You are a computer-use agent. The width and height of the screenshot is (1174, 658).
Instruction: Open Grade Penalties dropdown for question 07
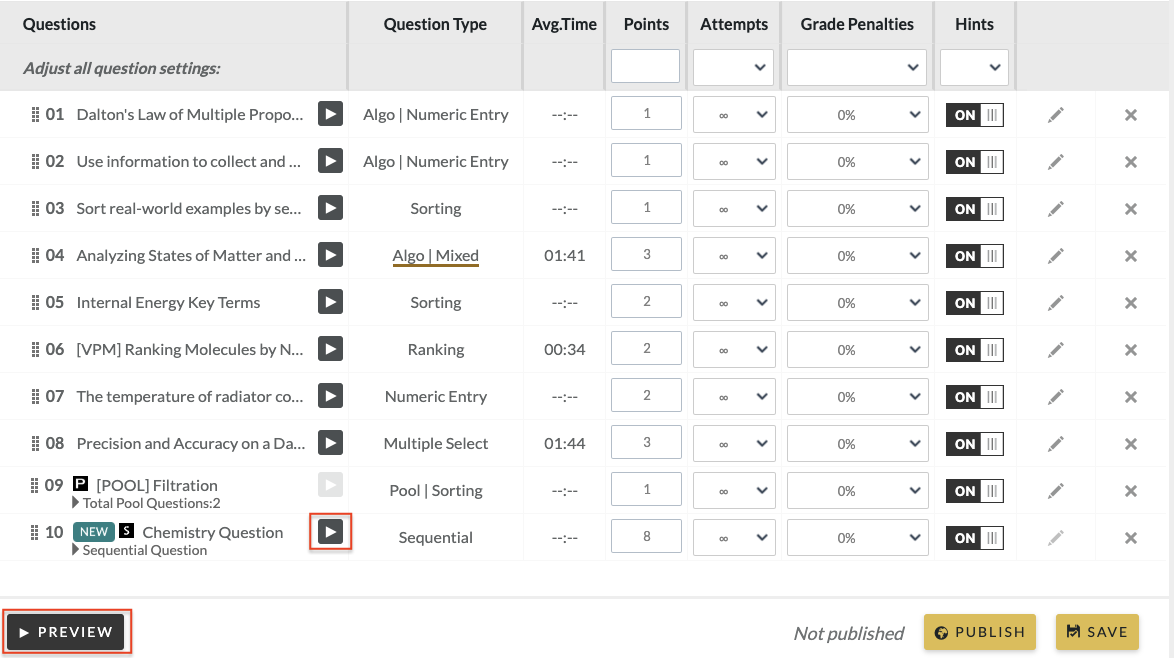pos(857,397)
